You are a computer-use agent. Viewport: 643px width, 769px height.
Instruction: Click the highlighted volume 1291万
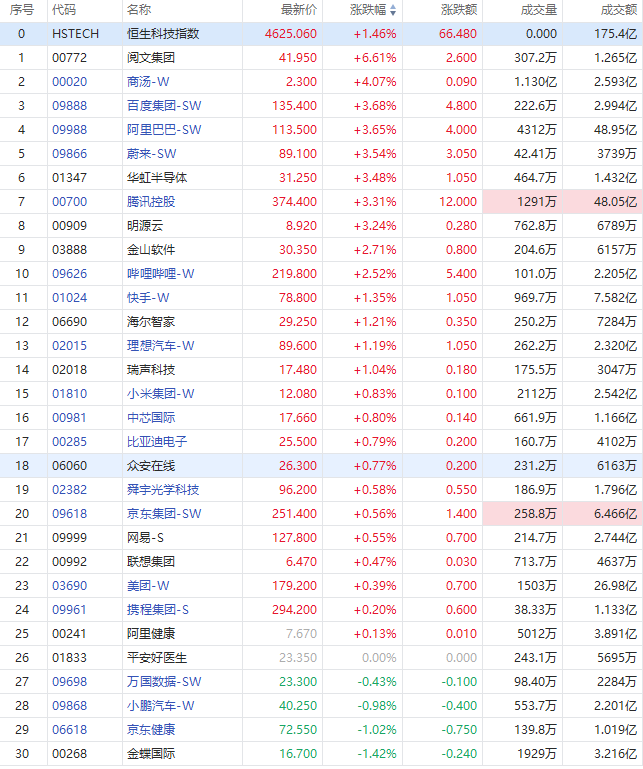click(537, 202)
